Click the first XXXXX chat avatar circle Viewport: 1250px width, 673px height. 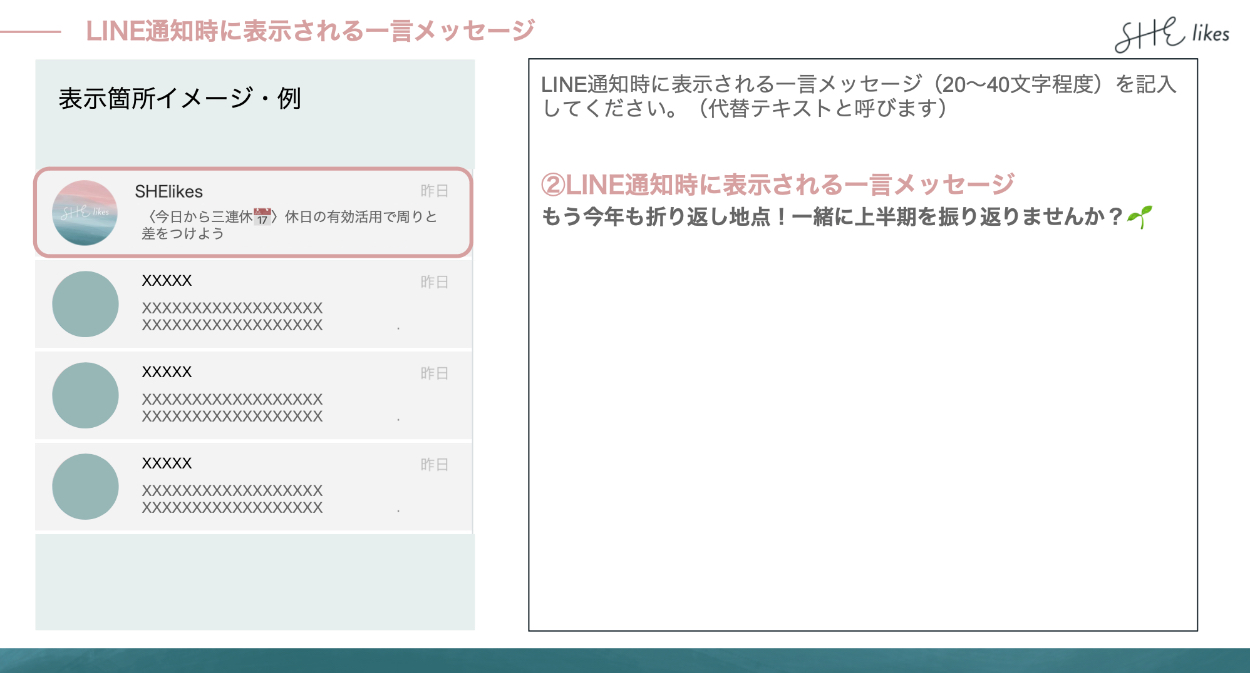[85, 304]
